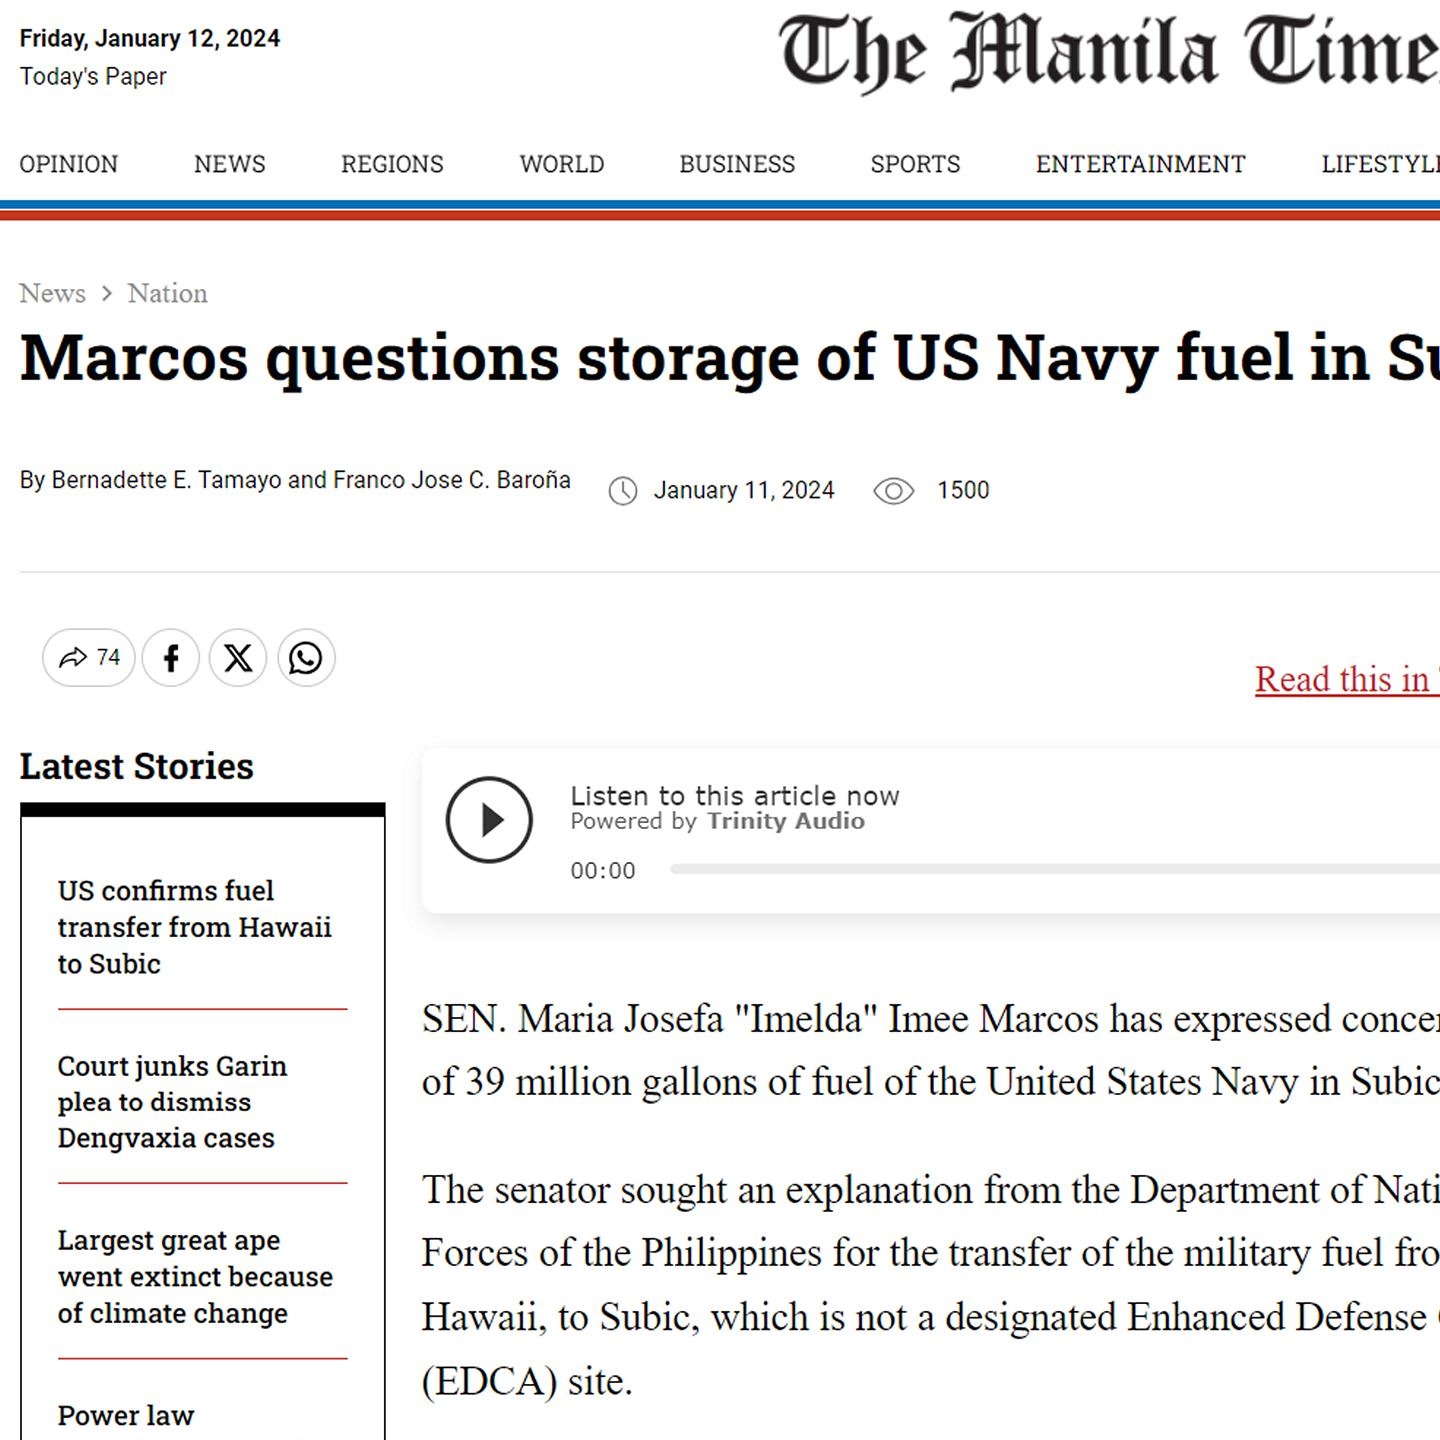Share article on Facebook
Screen dimensions: 1440x1440
171,658
